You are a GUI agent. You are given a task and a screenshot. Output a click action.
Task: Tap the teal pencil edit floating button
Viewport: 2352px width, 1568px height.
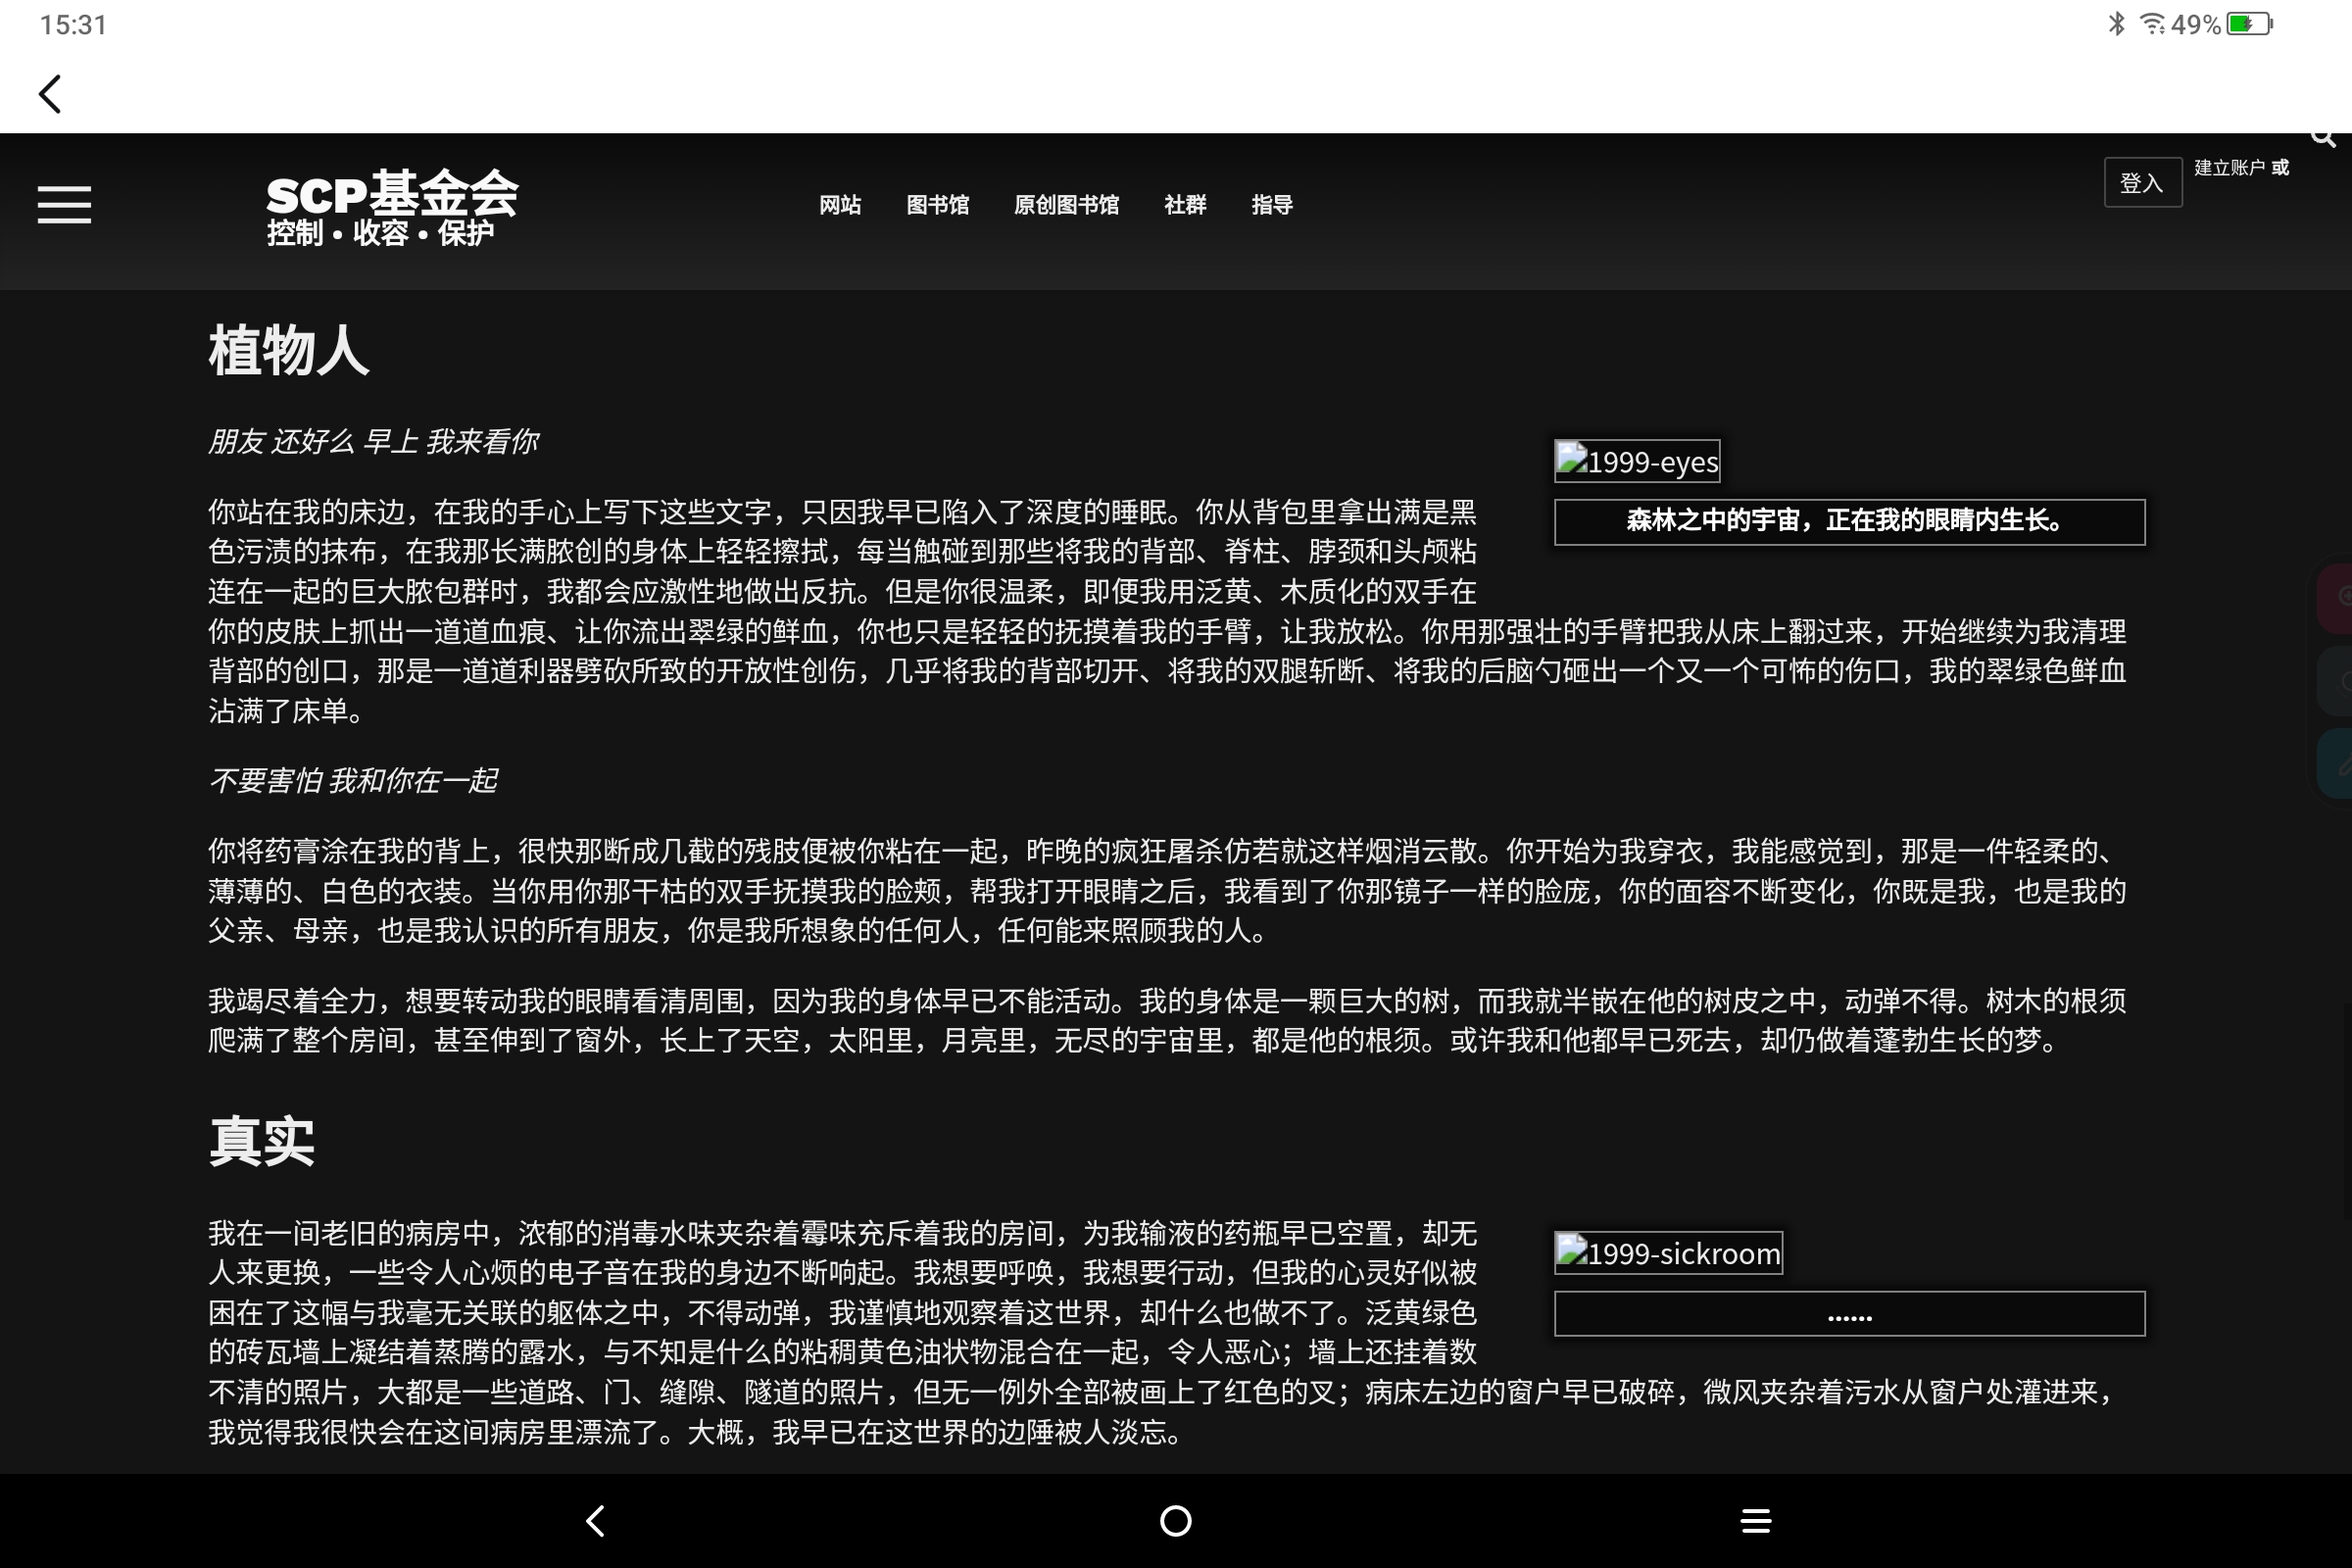2336,764
